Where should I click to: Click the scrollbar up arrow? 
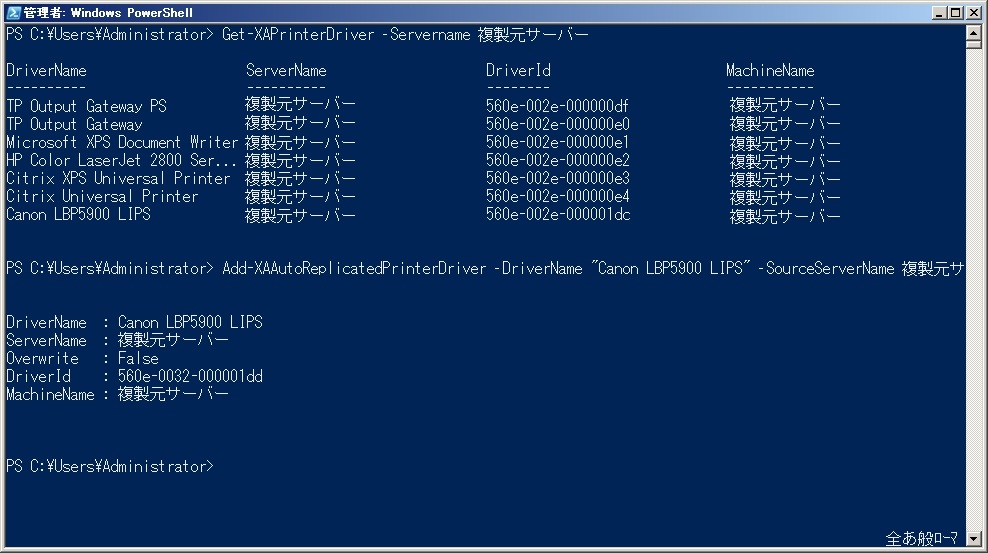(x=975, y=32)
